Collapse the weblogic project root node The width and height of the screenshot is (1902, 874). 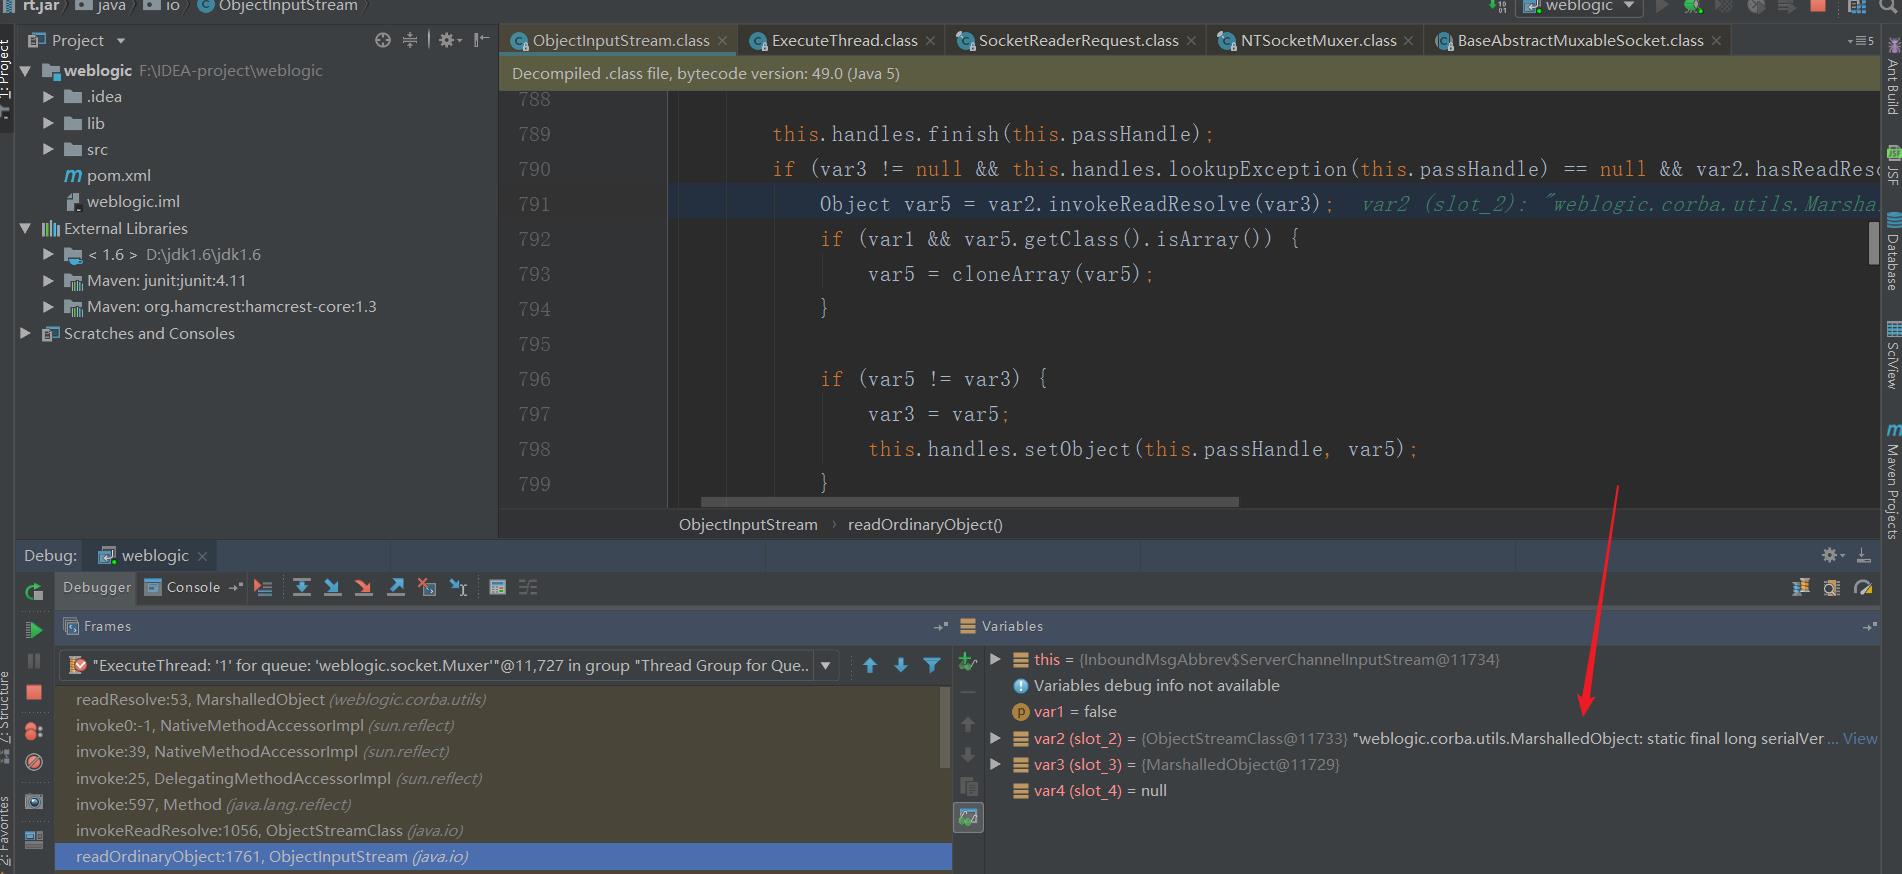(x=26, y=71)
